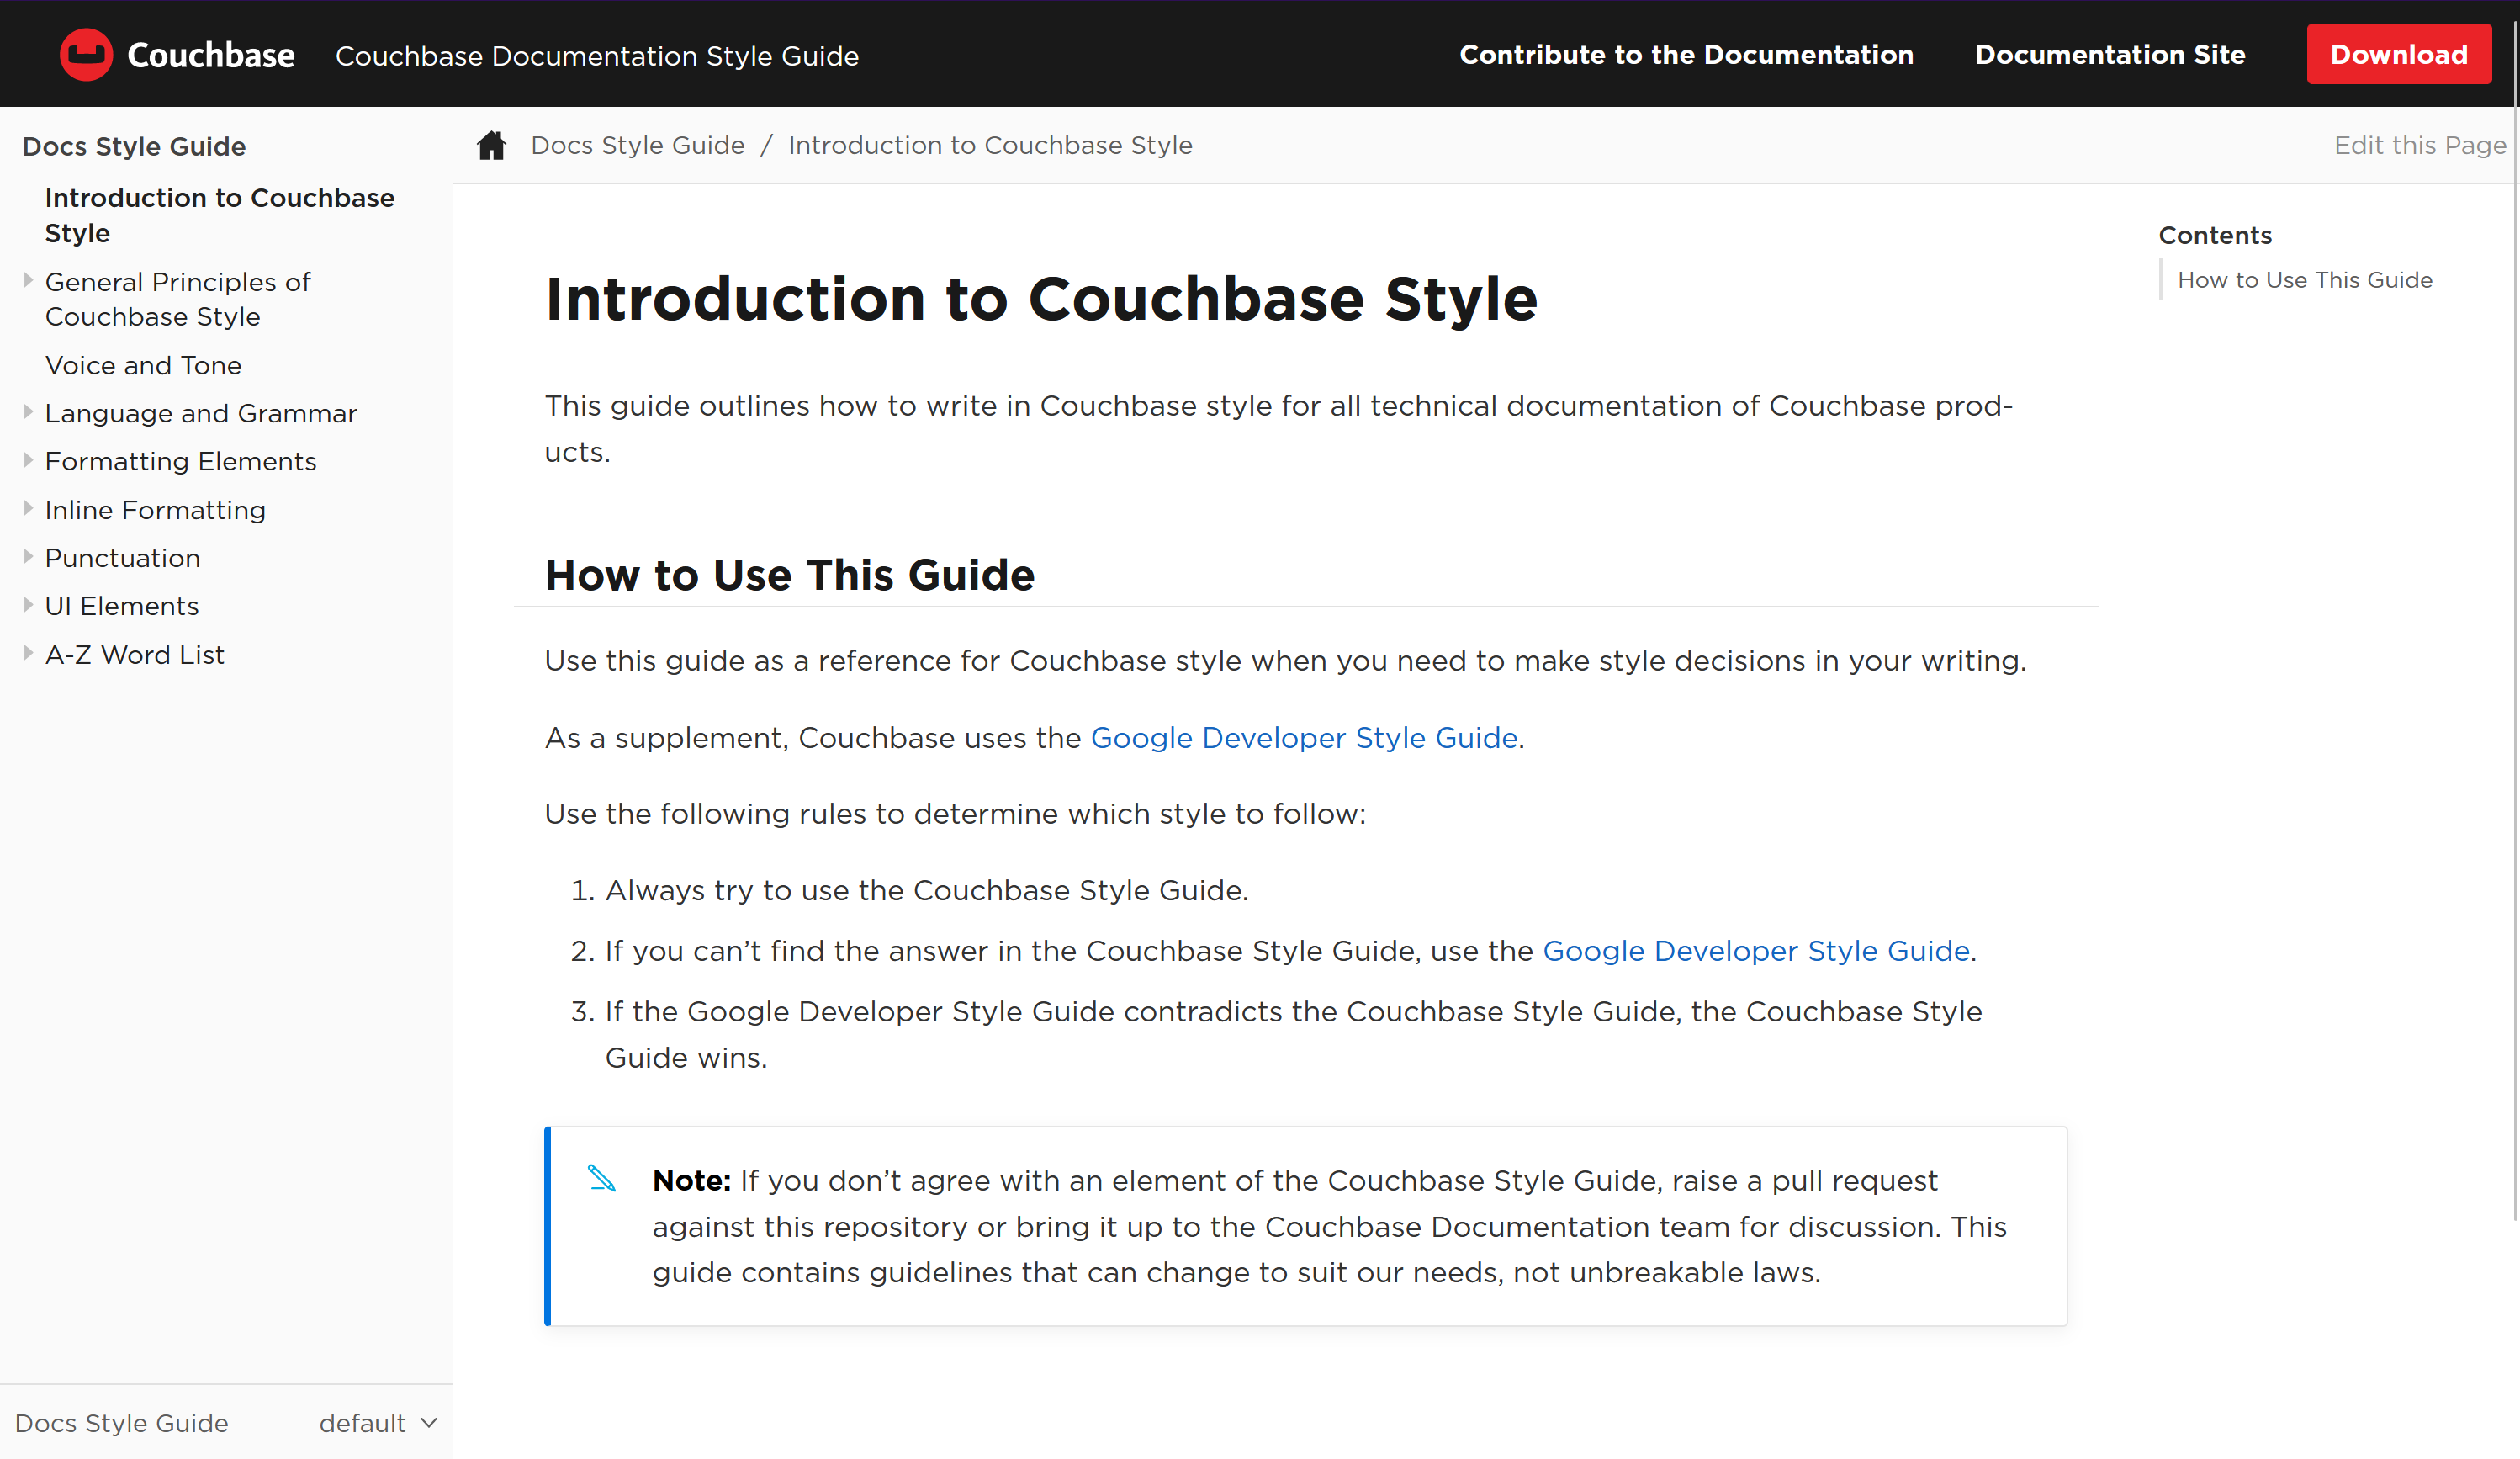Jump to How to Use This Guide

[2305, 280]
